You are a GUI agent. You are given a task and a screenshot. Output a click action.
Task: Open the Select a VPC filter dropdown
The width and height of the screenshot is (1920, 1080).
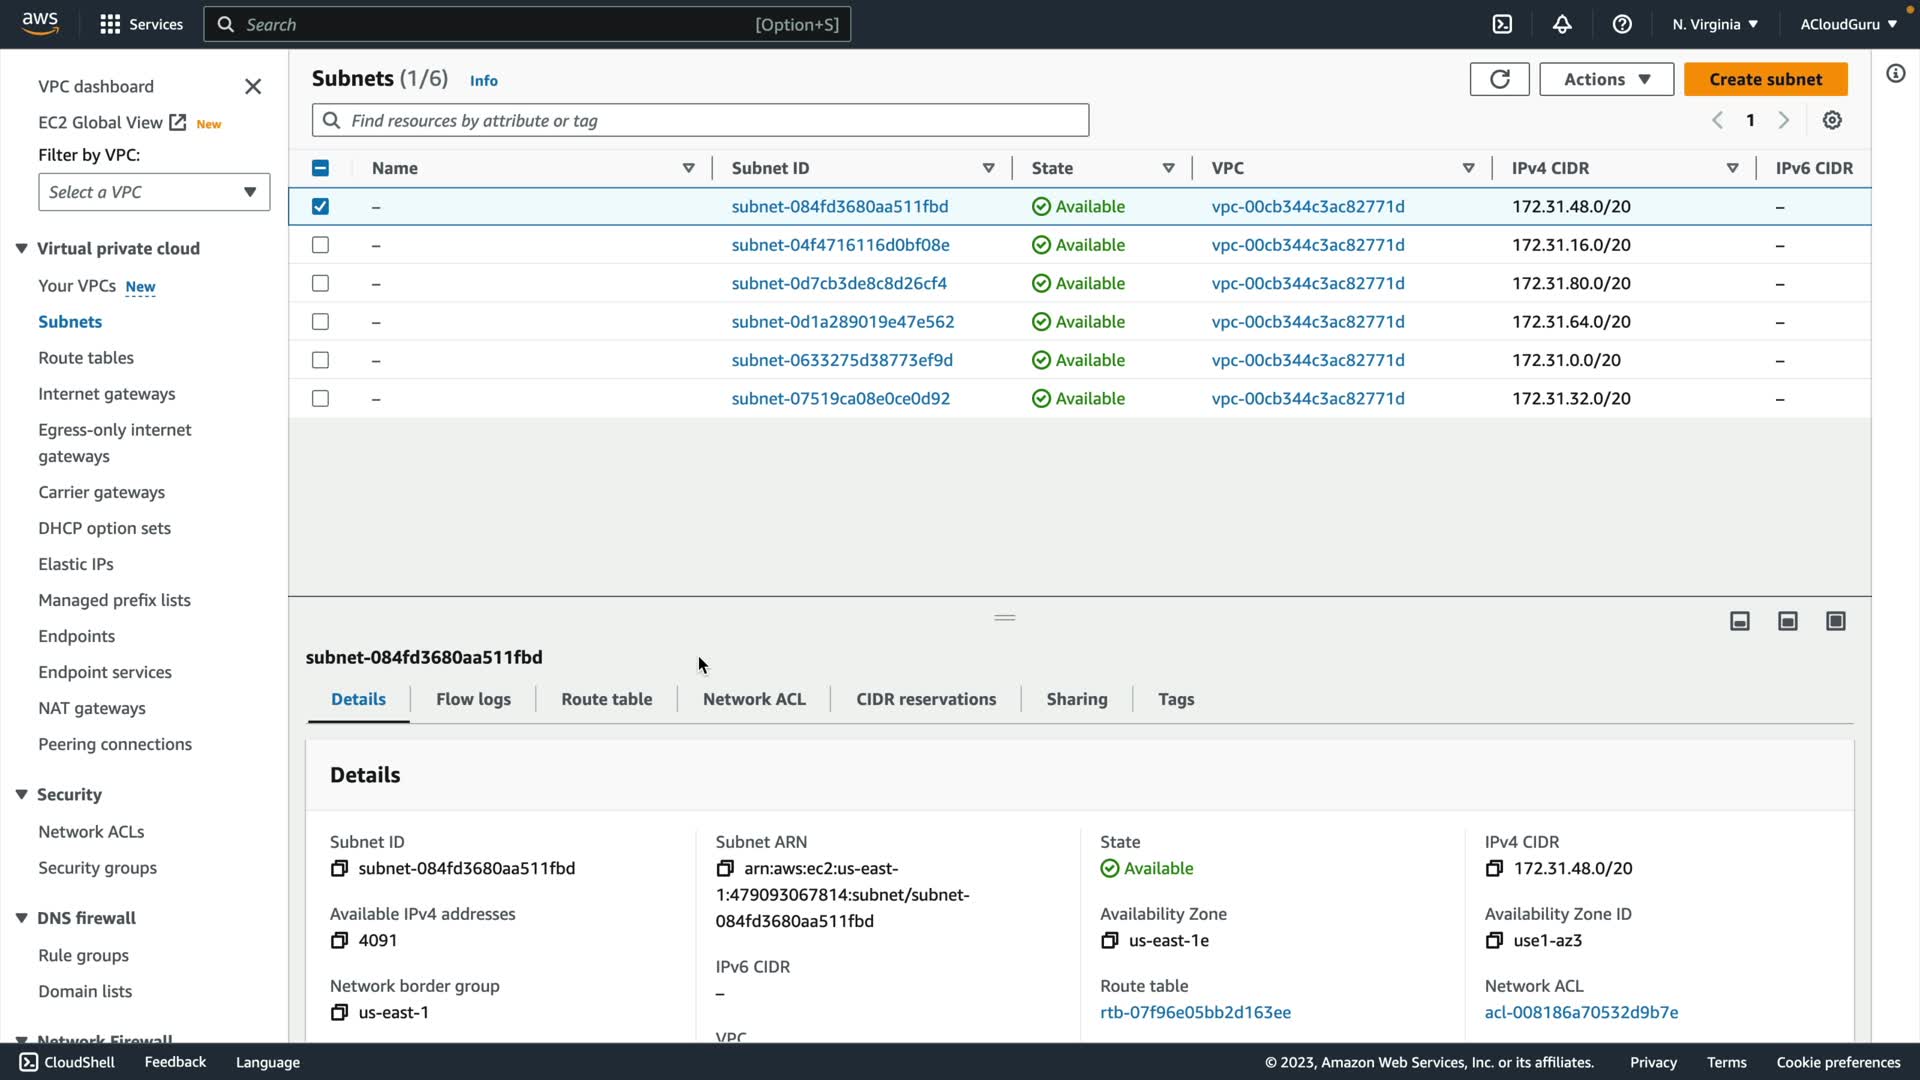coord(154,192)
